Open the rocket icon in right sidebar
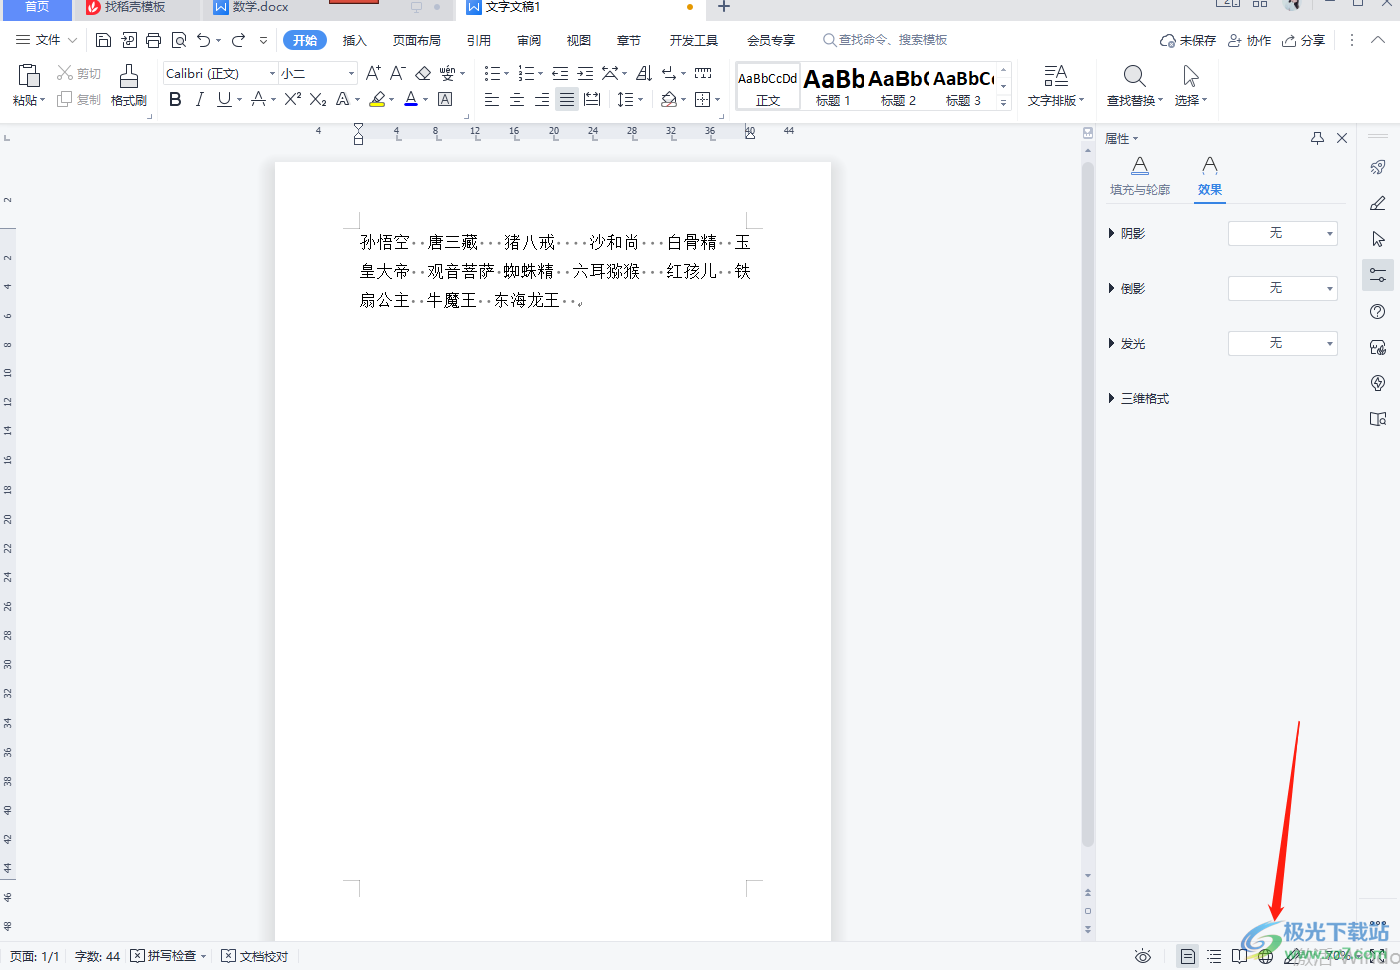This screenshot has width=1400, height=970. tap(1378, 167)
